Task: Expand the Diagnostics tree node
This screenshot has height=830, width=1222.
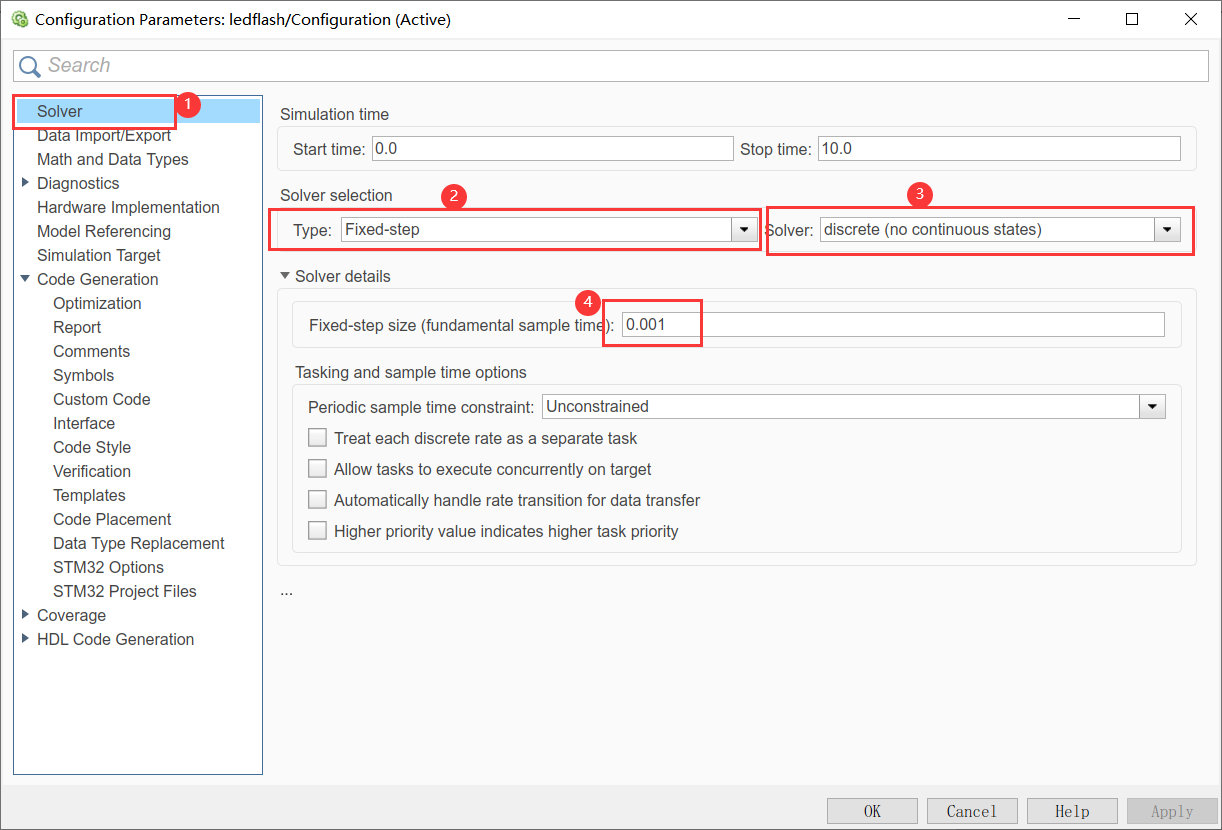Action: [x=25, y=183]
